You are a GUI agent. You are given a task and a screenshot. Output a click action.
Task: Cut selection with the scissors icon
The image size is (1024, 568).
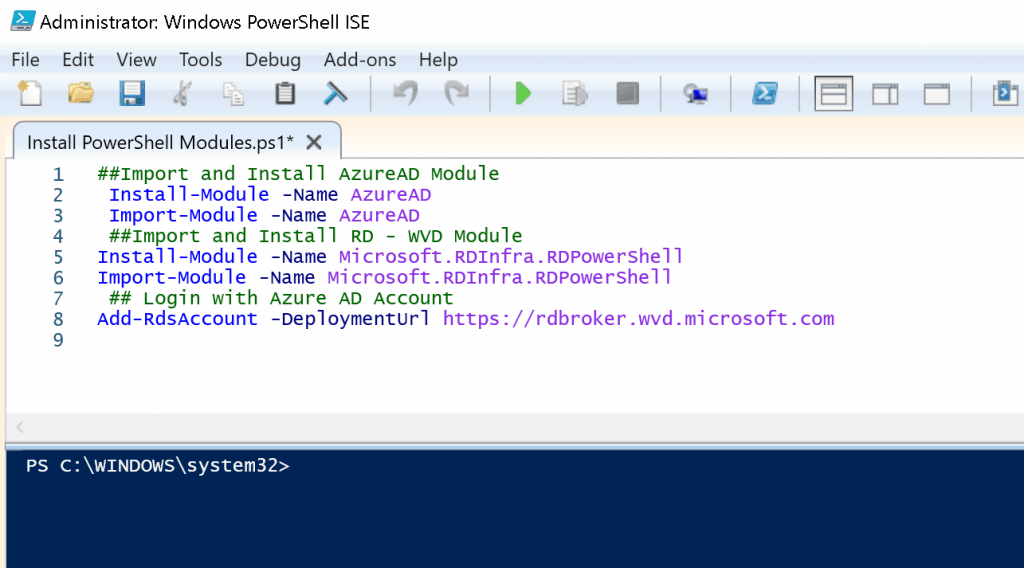(x=182, y=94)
